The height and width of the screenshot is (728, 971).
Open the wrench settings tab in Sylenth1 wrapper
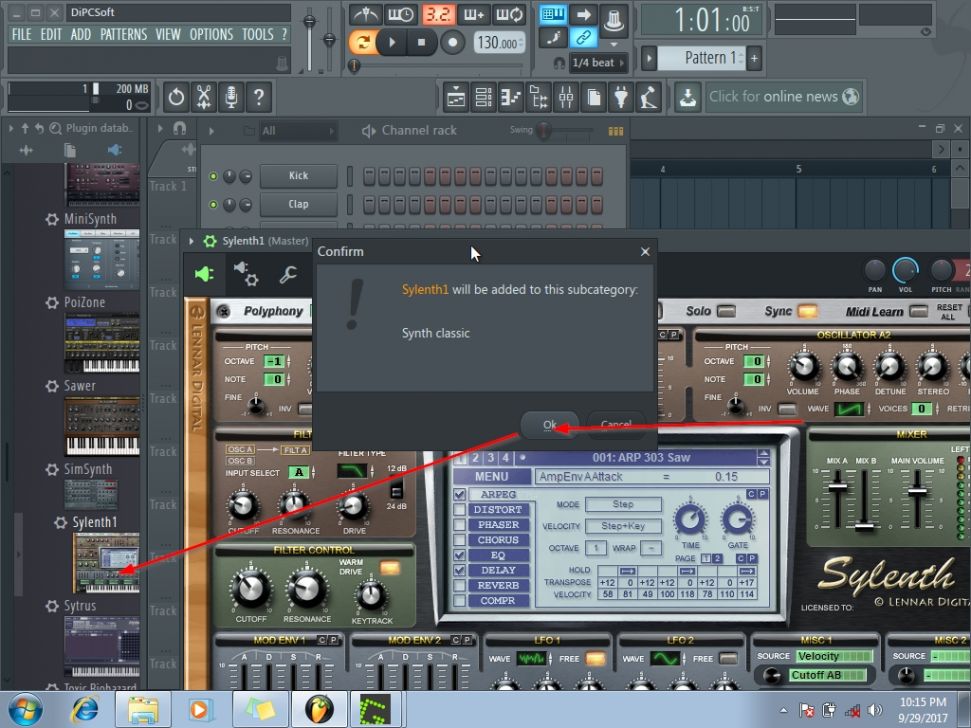(288, 274)
